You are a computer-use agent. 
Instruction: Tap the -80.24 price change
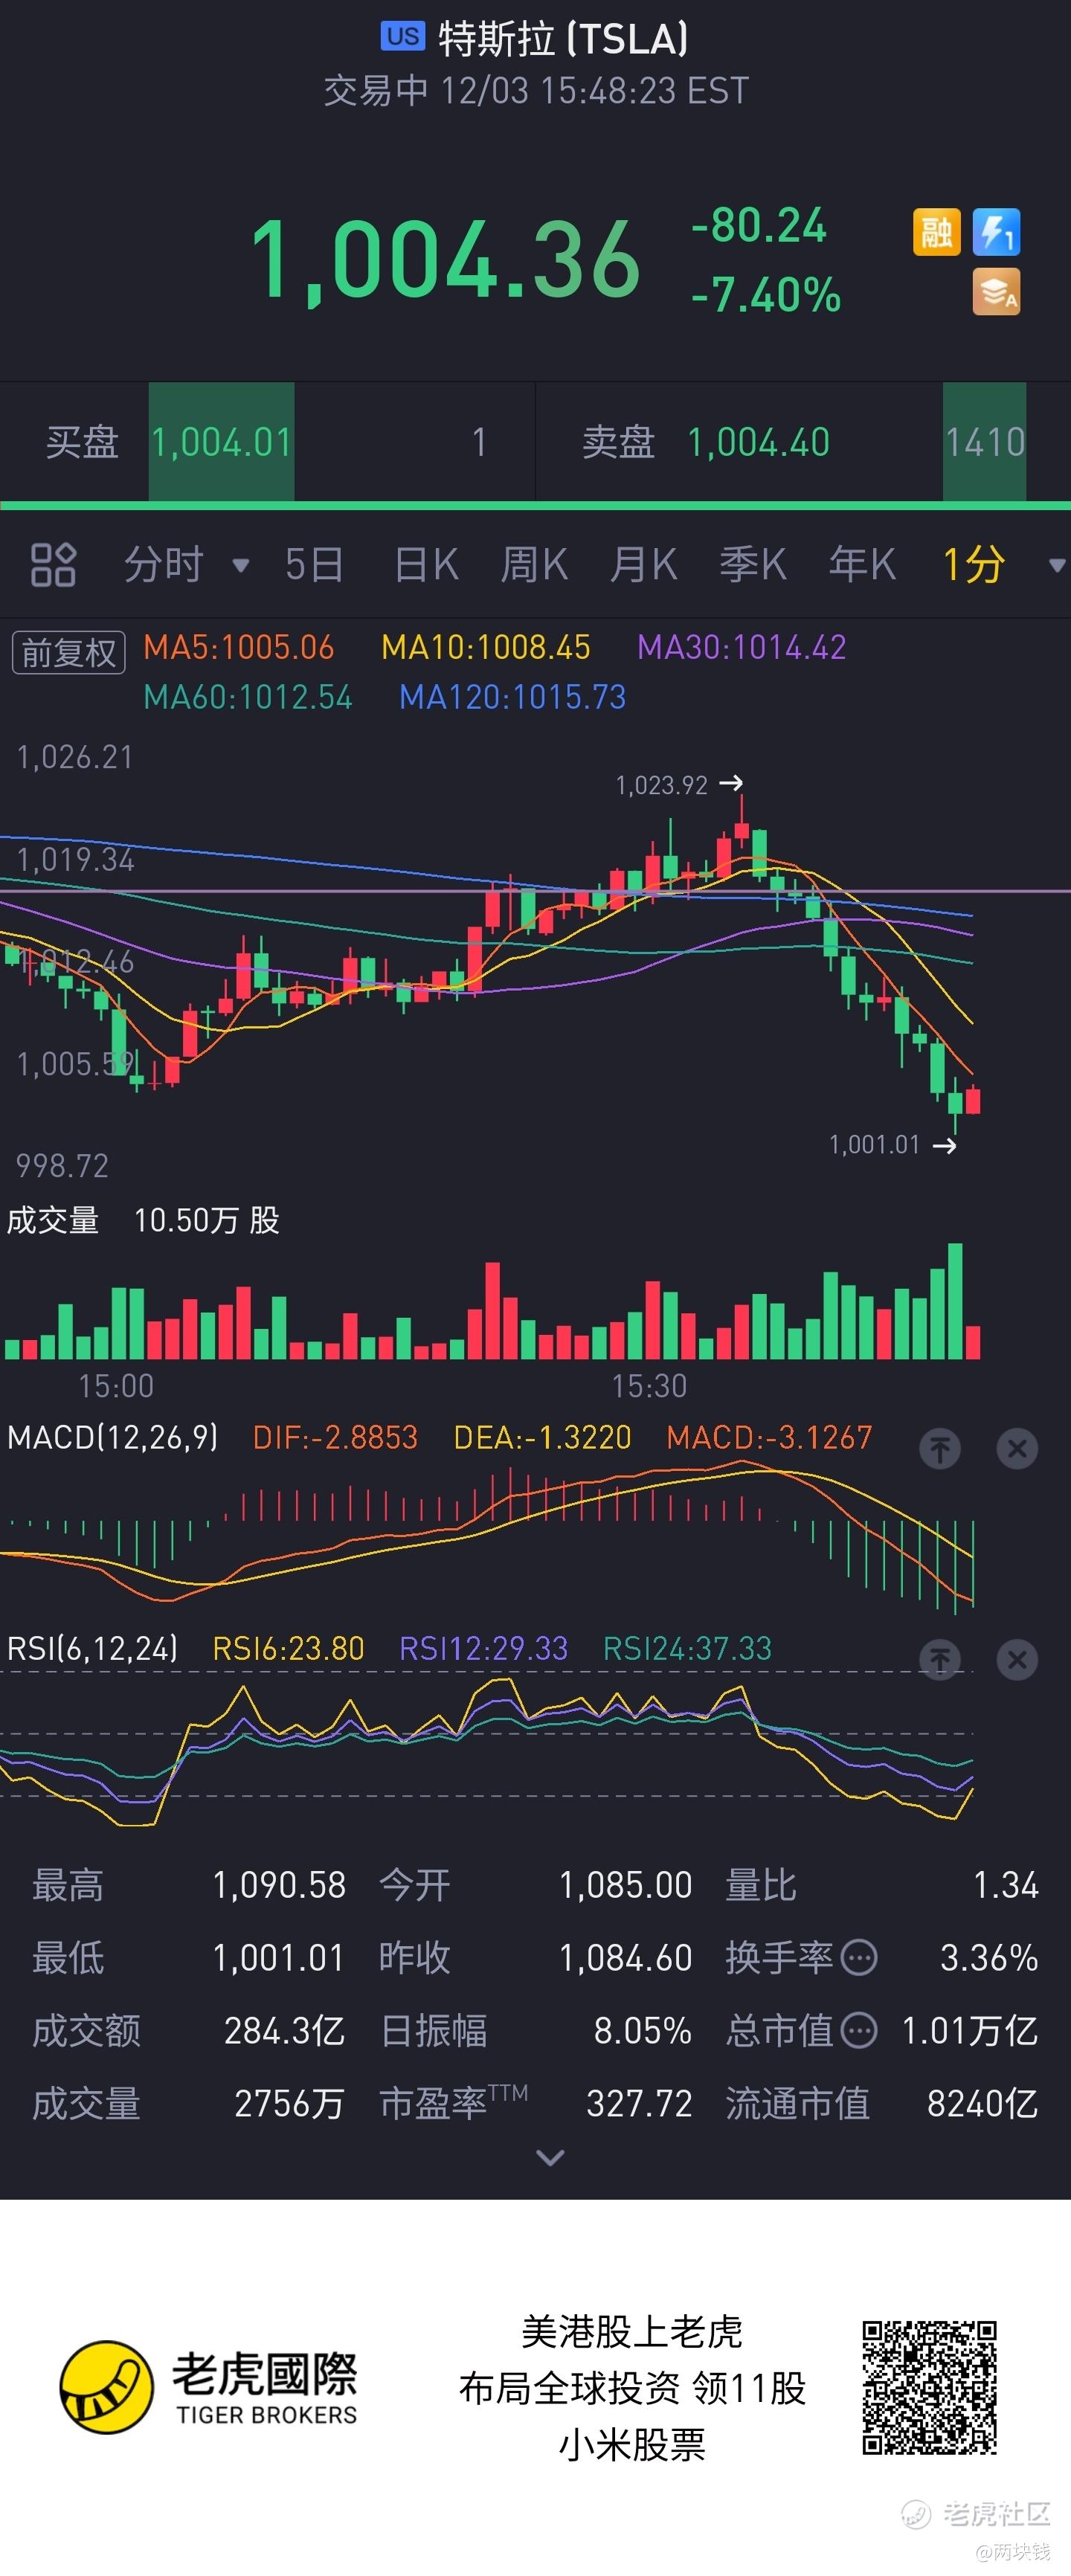coord(759,226)
